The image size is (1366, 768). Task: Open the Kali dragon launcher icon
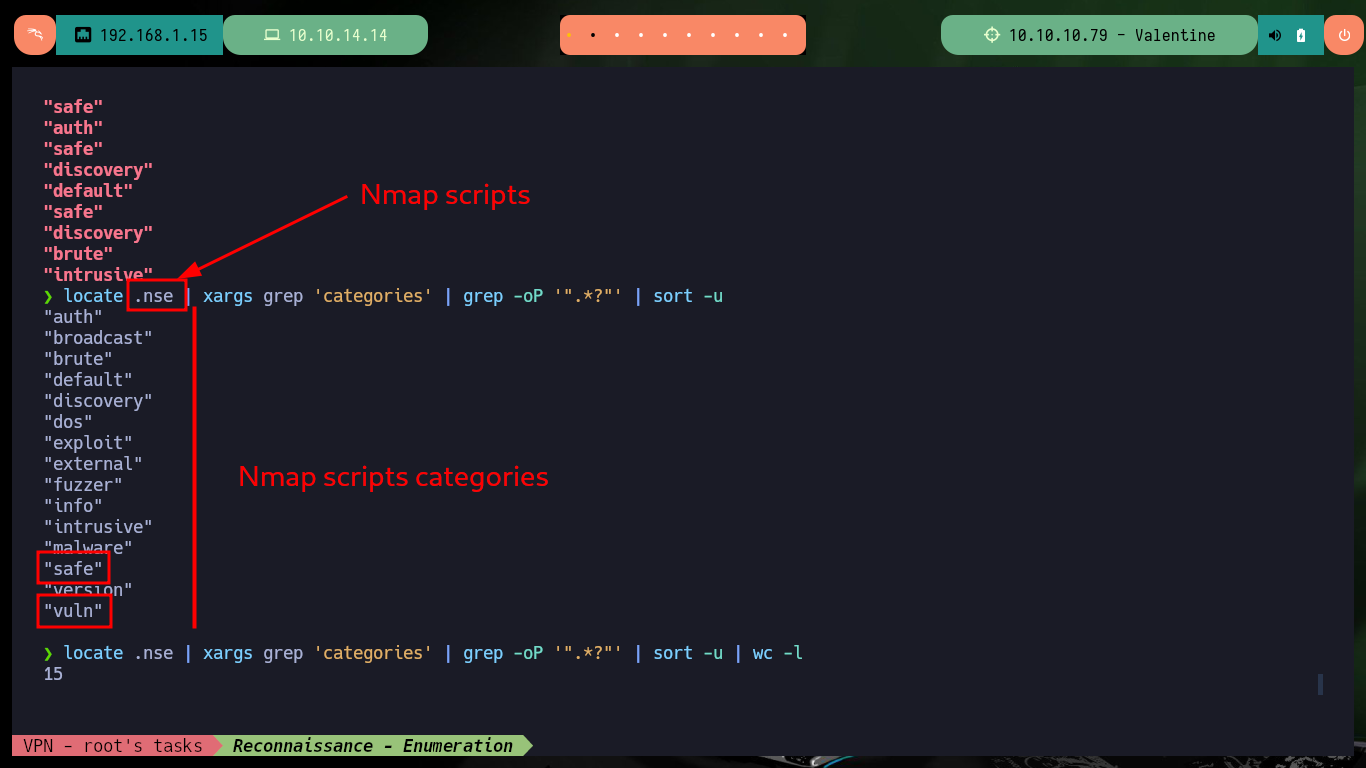pos(34,35)
